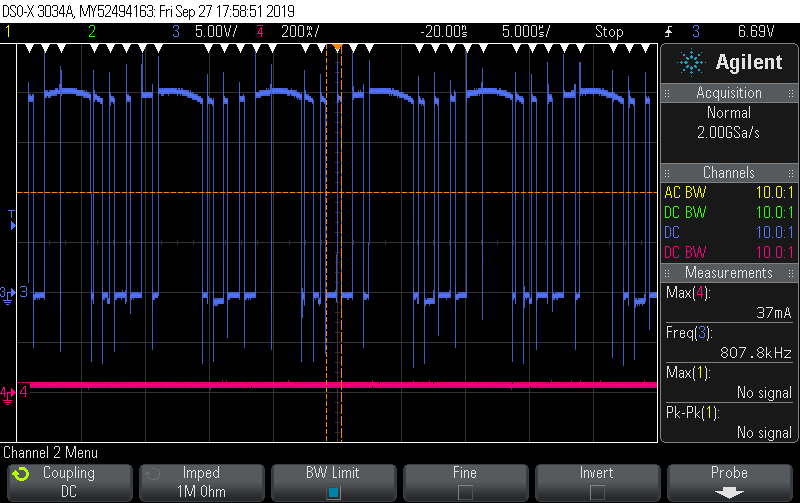The height and width of the screenshot is (503, 800).
Task: Select channel 4 scale 200mA/ readout
Action: [300, 32]
